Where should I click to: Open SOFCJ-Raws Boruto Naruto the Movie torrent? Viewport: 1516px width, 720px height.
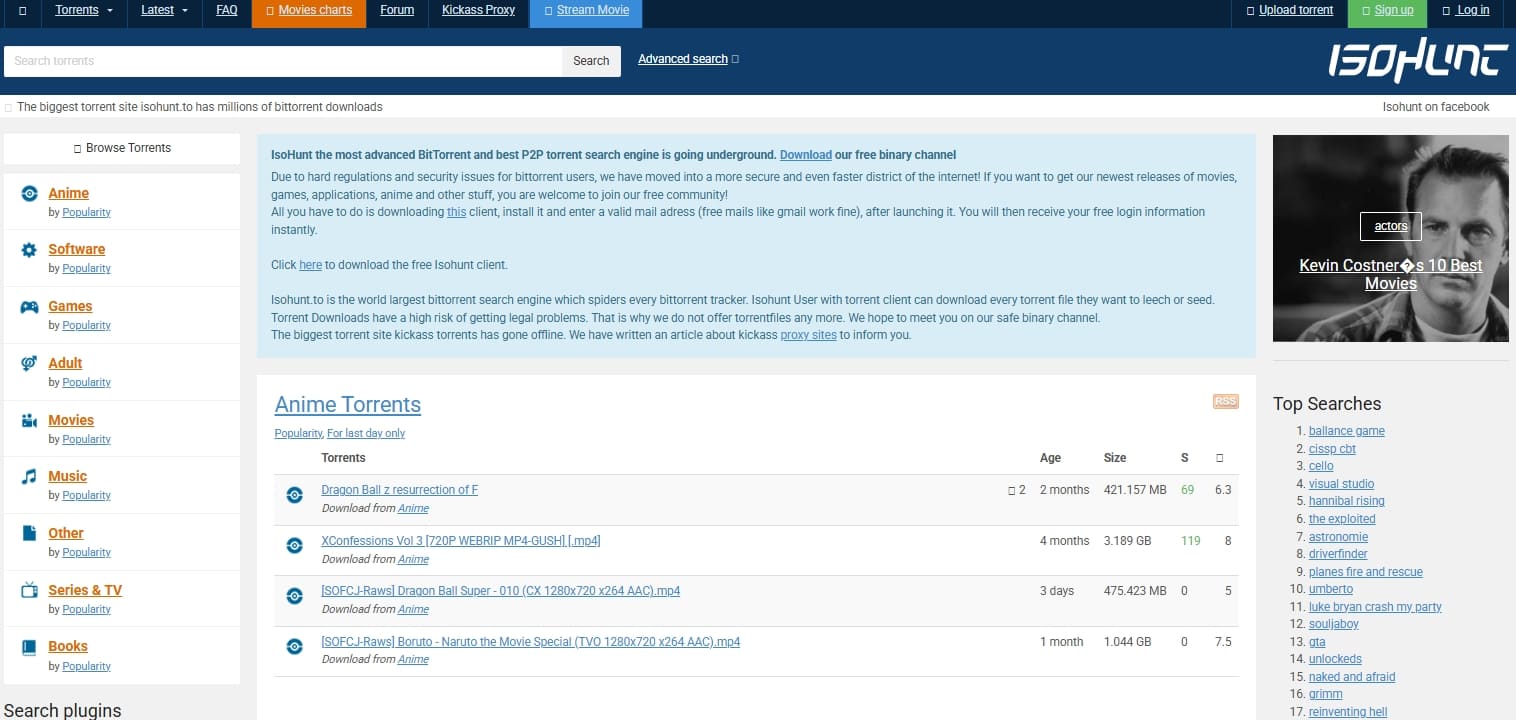coord(531,642)
